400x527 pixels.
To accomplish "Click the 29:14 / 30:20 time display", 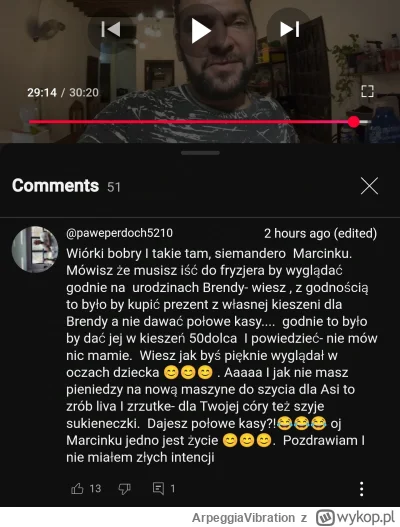I will pos(63,92).
